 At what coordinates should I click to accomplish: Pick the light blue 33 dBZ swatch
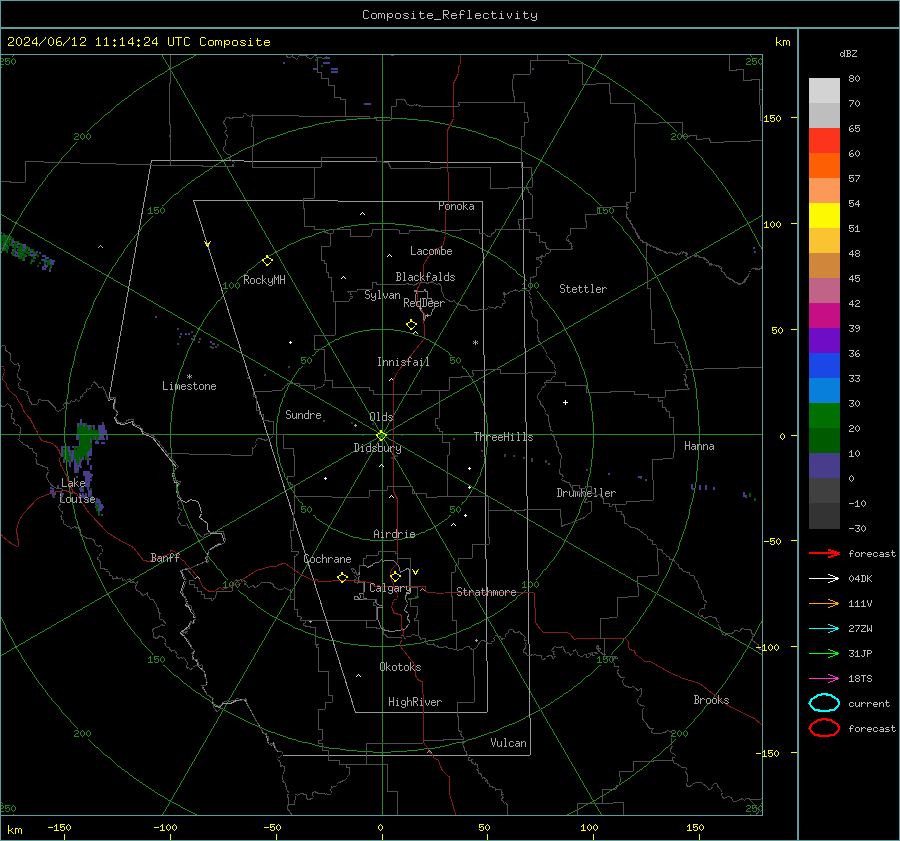click(x=824, y=390)
